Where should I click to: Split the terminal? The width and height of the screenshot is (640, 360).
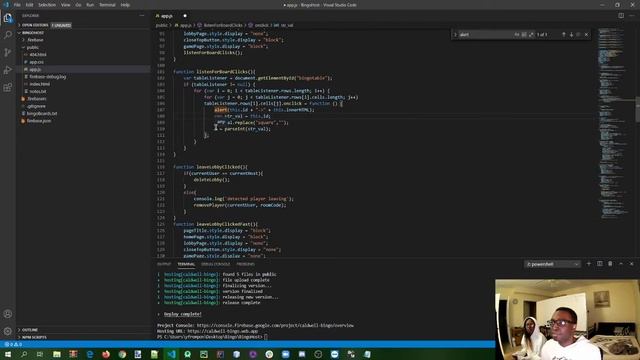pyautogui.click(x=600, y=264)
